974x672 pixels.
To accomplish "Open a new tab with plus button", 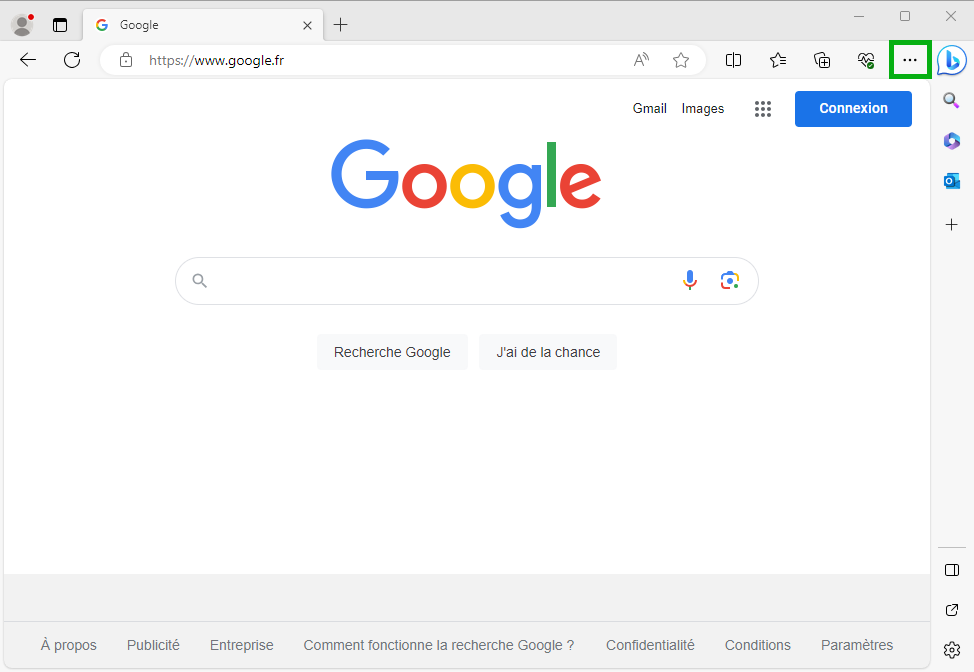I will pos(340,25).
